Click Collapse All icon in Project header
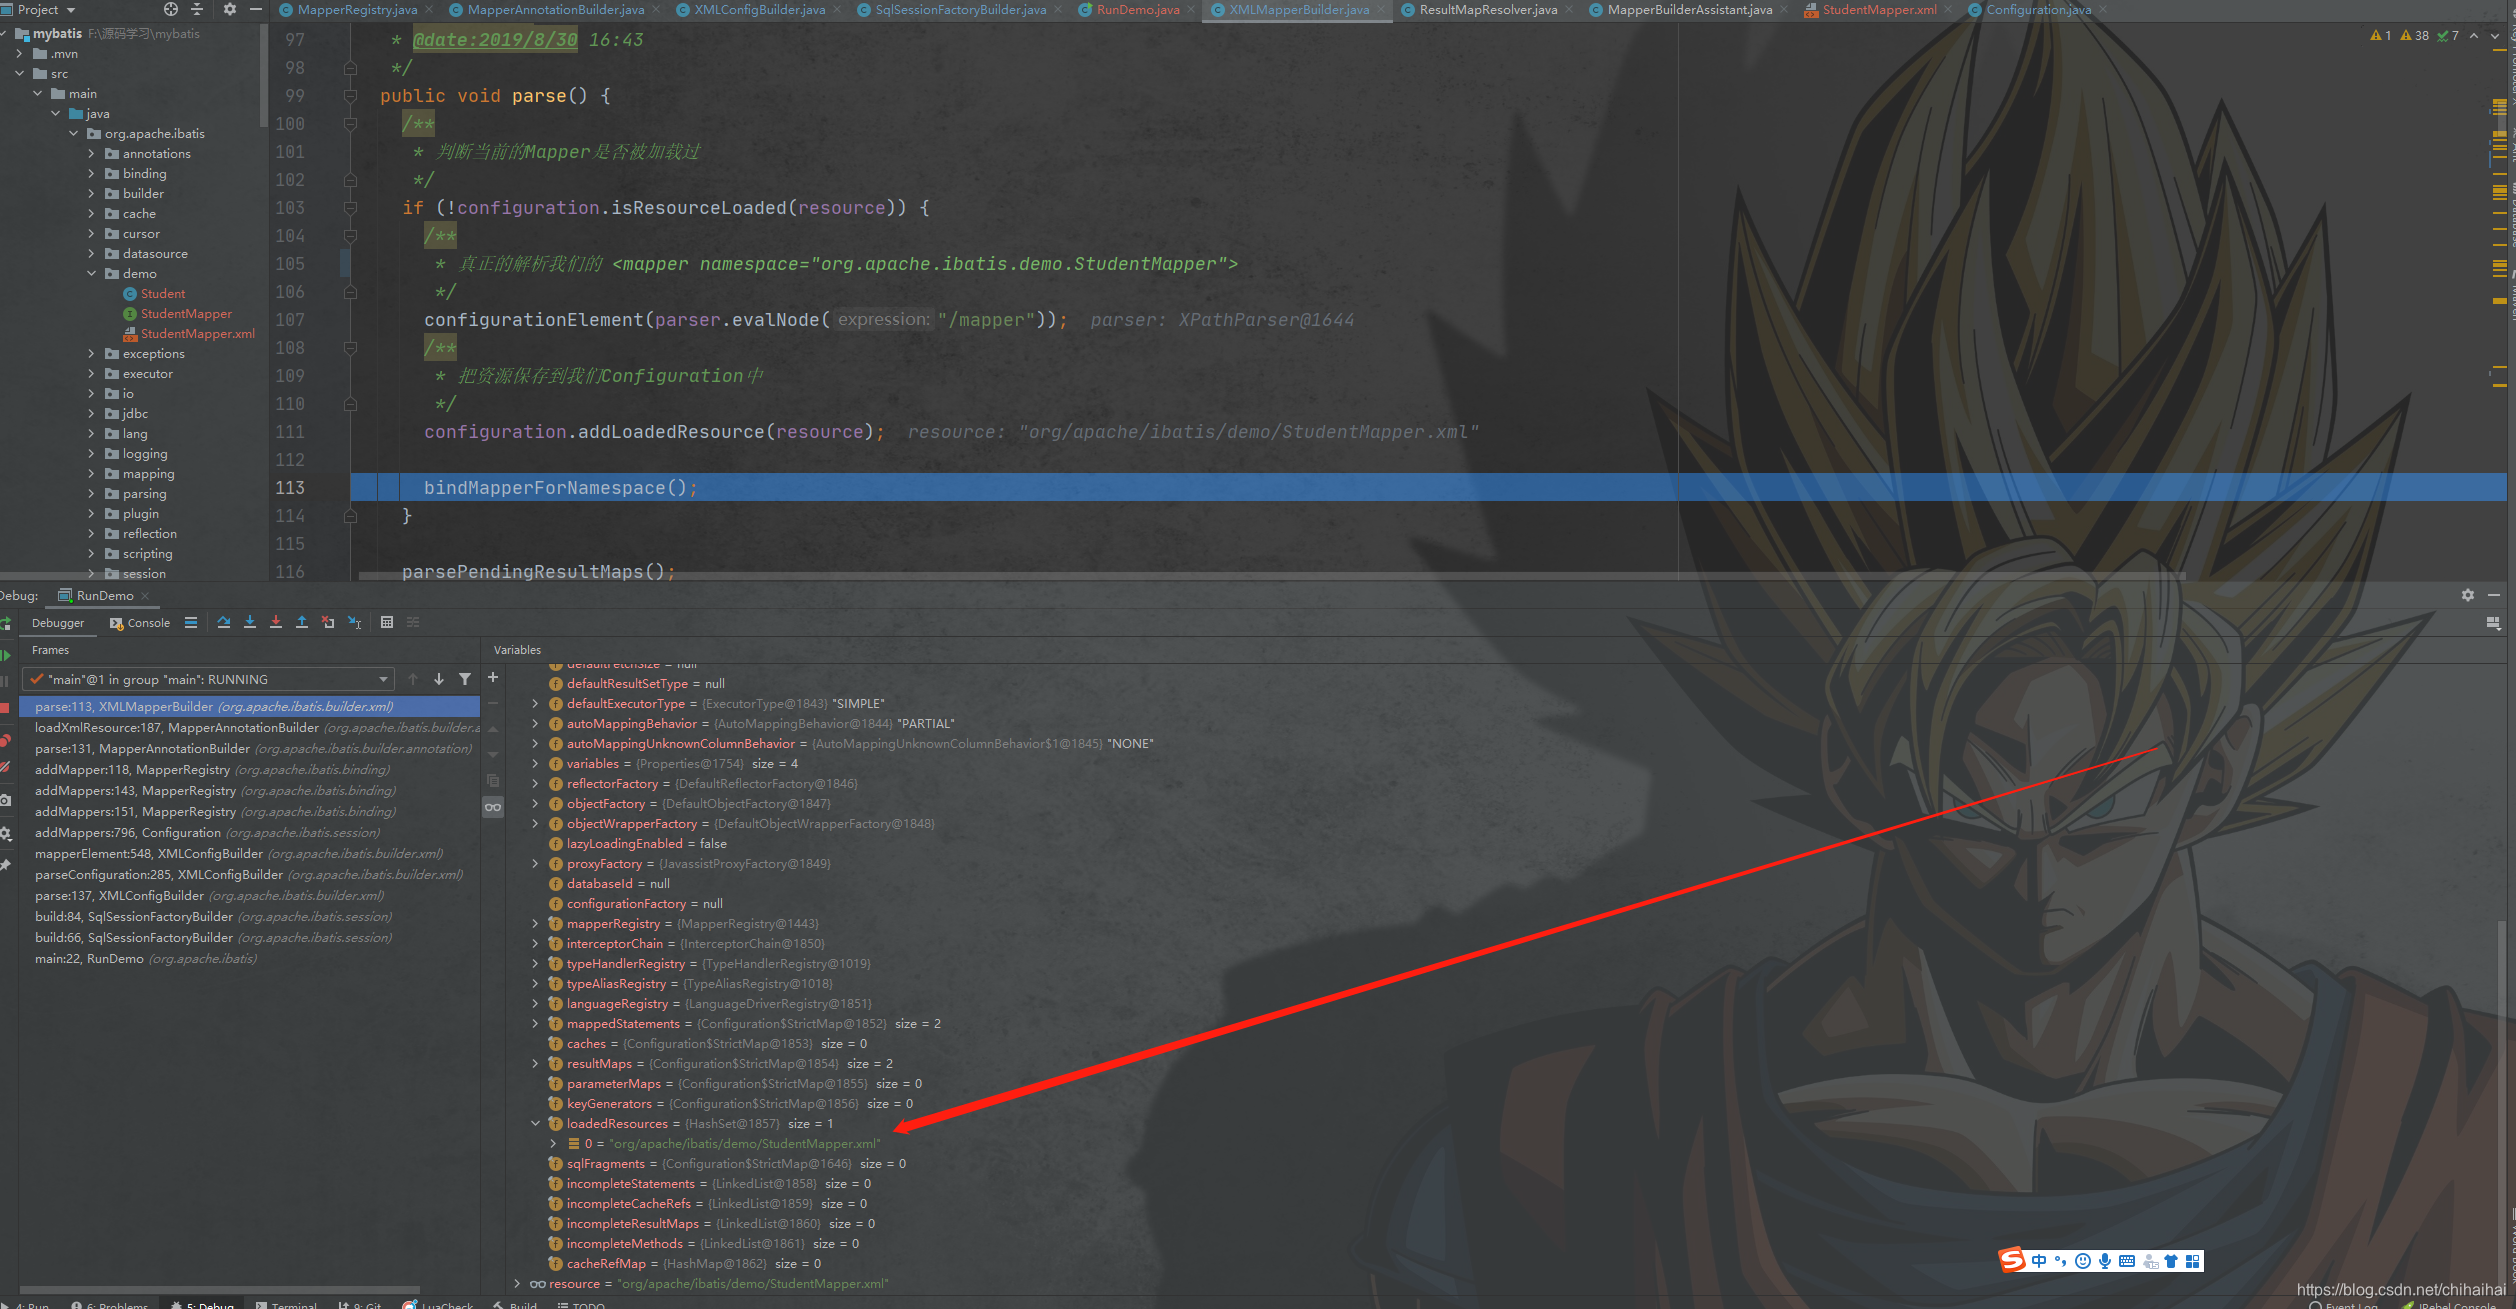This screenshot has width=2516, height=1309. (197, 9)
